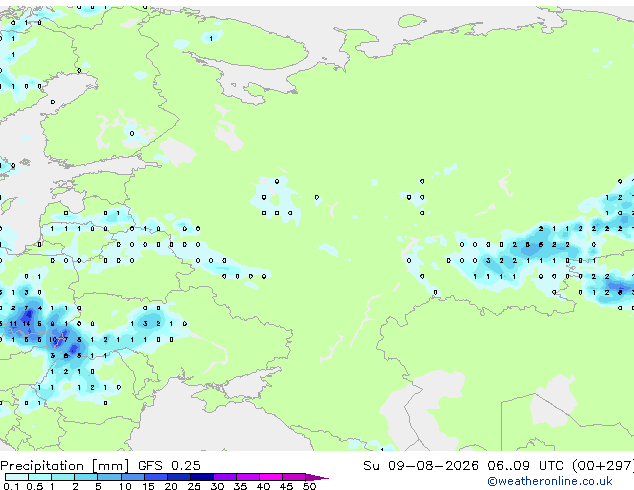Click the legend label "30"

click(217, 486)
